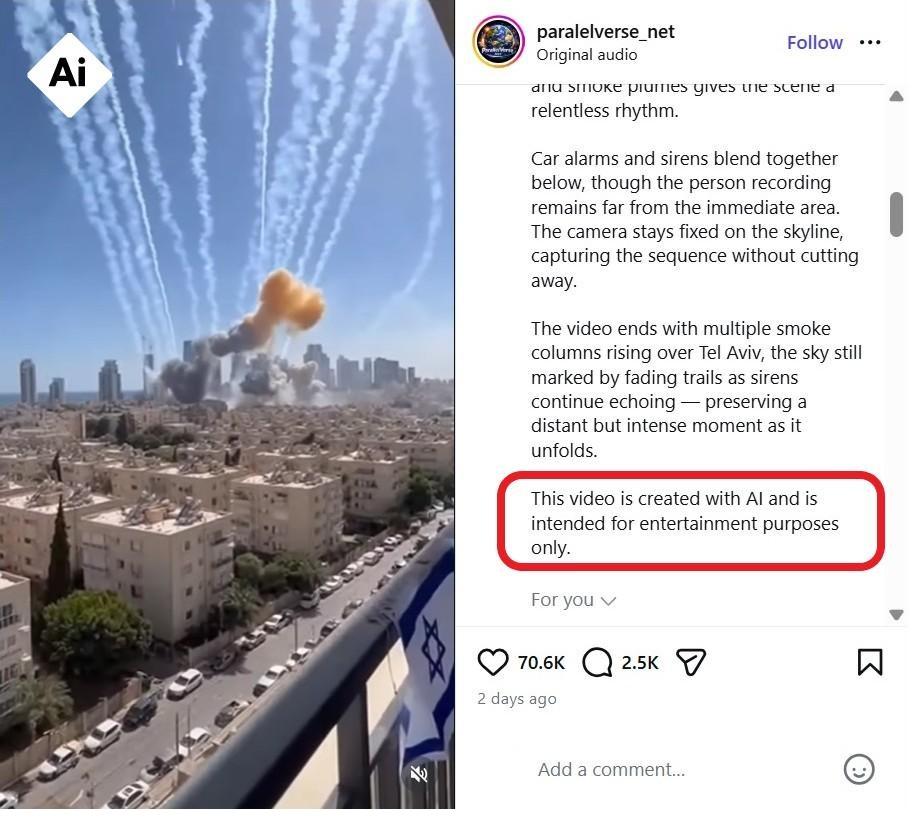Open more options three-dot menu

(870, 42)
